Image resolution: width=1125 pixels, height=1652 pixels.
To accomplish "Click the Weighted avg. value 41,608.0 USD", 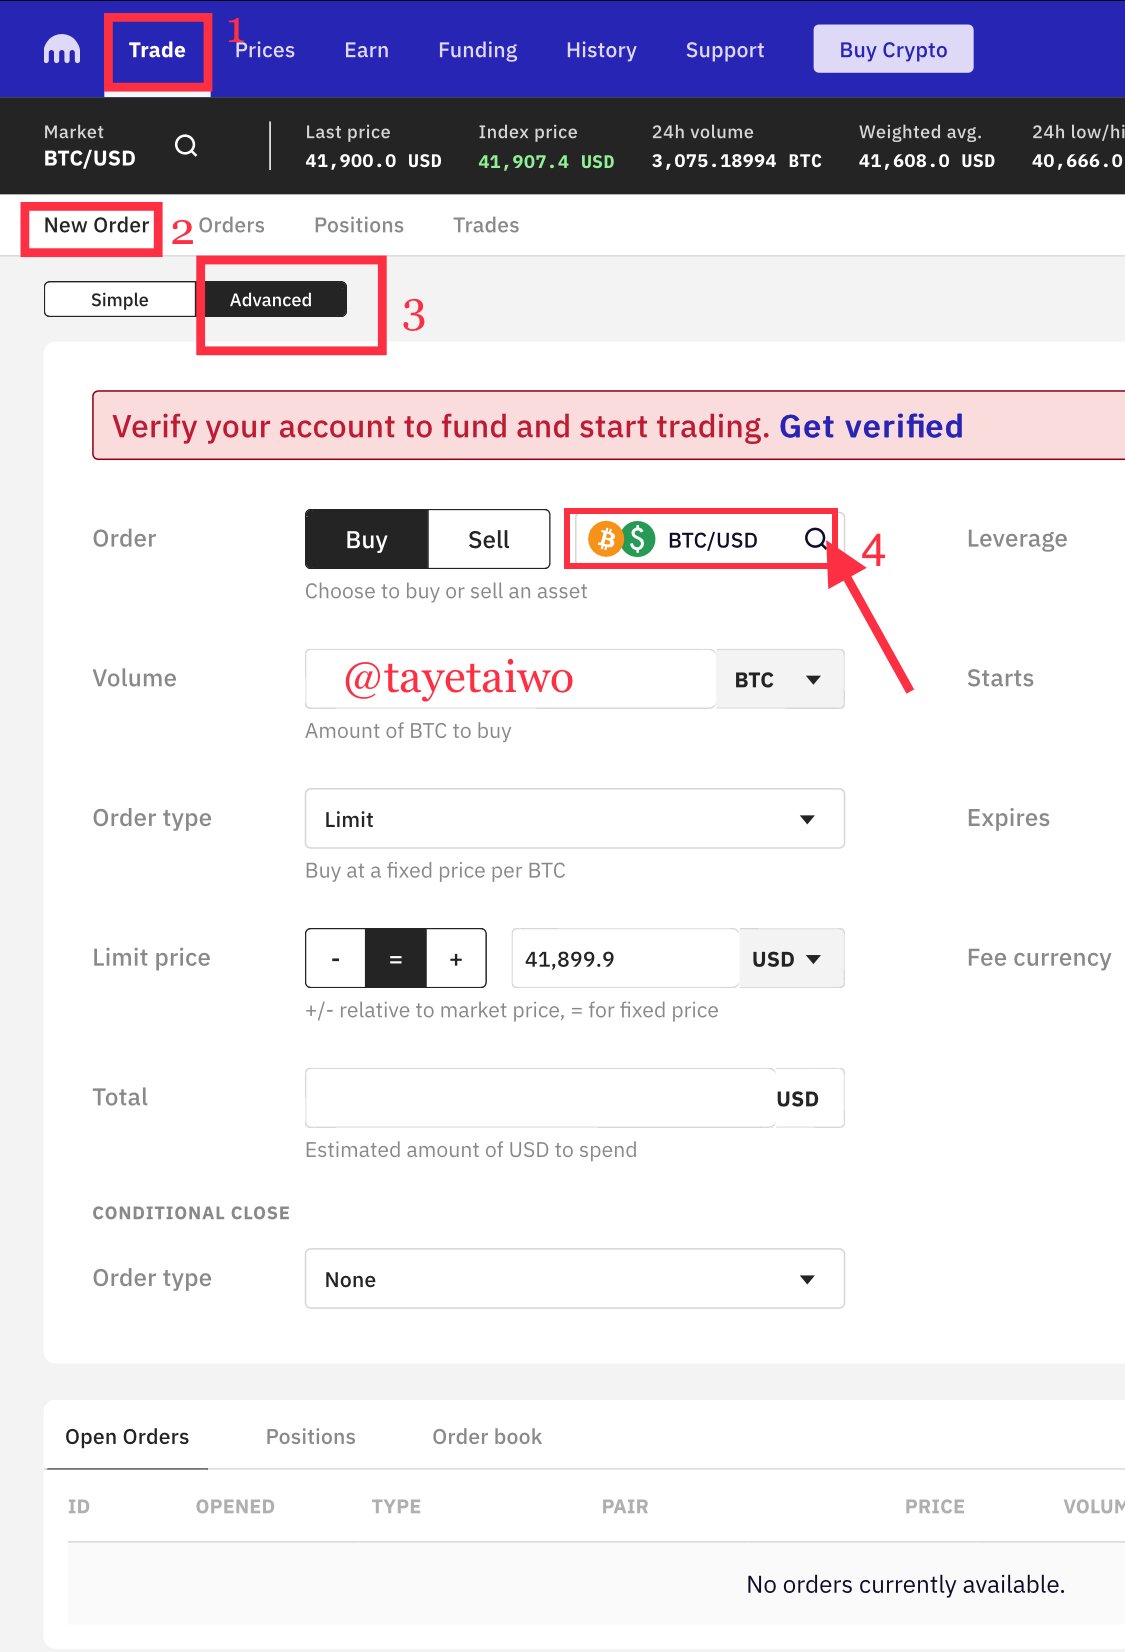I will [927, 161].
